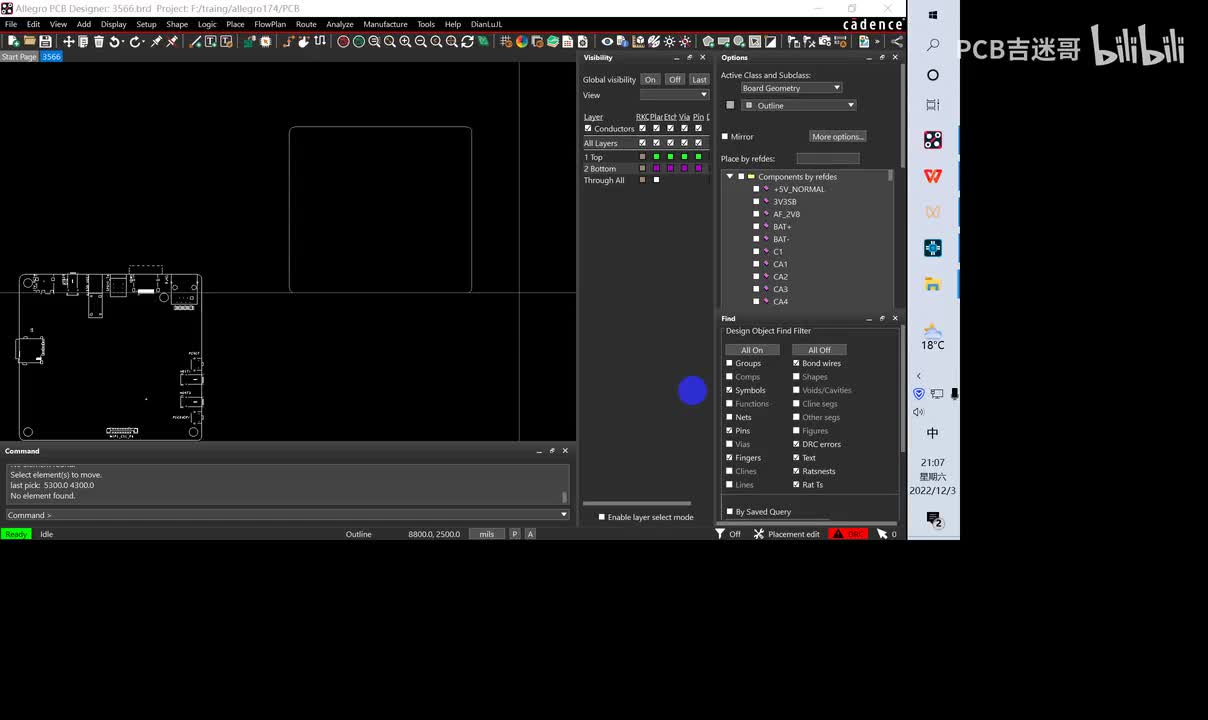Screen dimensions: 1208x720
Task: Click global visibility On button
Action: coord(650,80)
